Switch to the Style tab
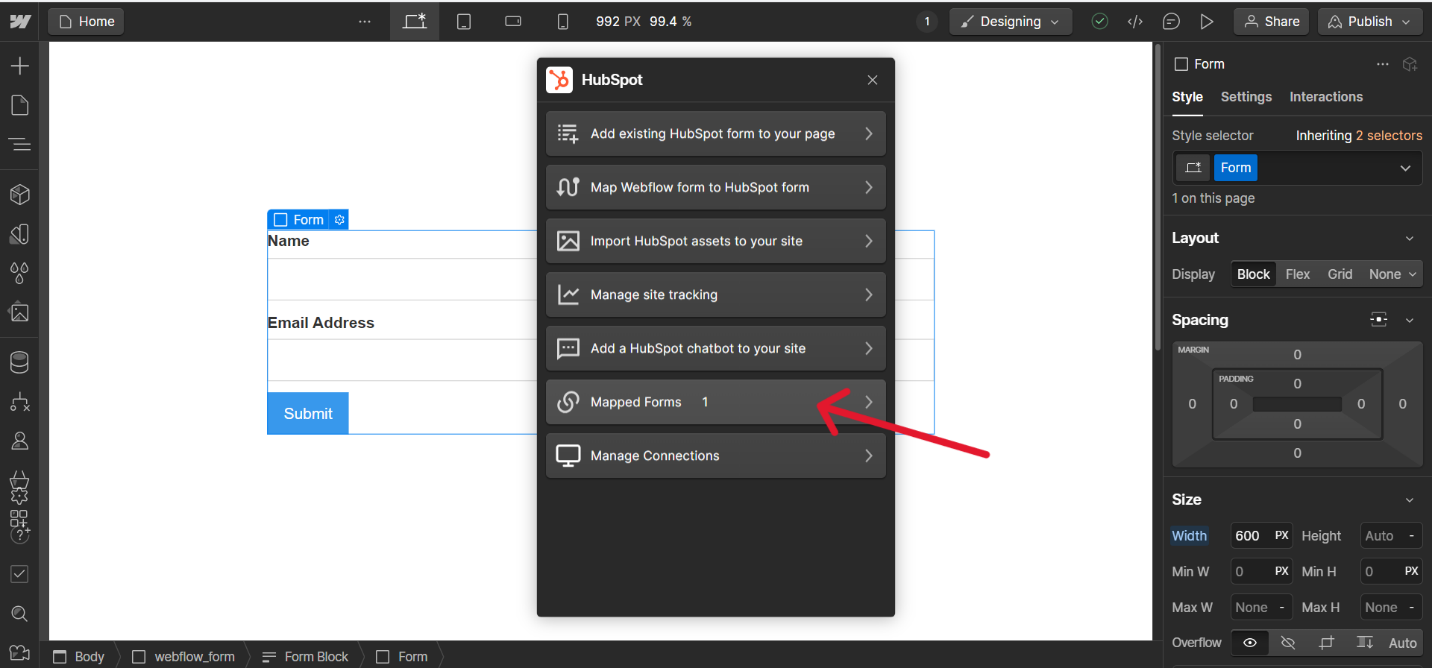The width and height of the screenshot is (1432, 668). tap(1187, 97)
